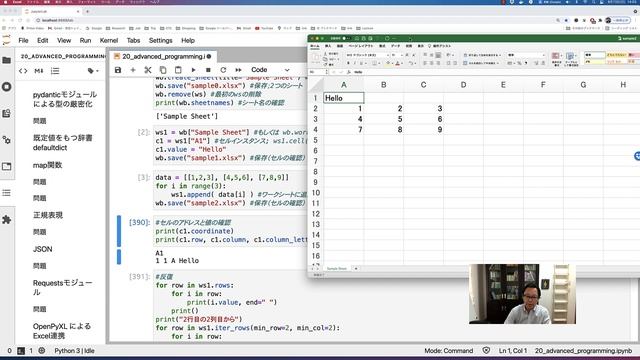This screenshot has width=640, height=360.
Task: Save the notebook with the floppy disk icon
Action: point(118,70)
